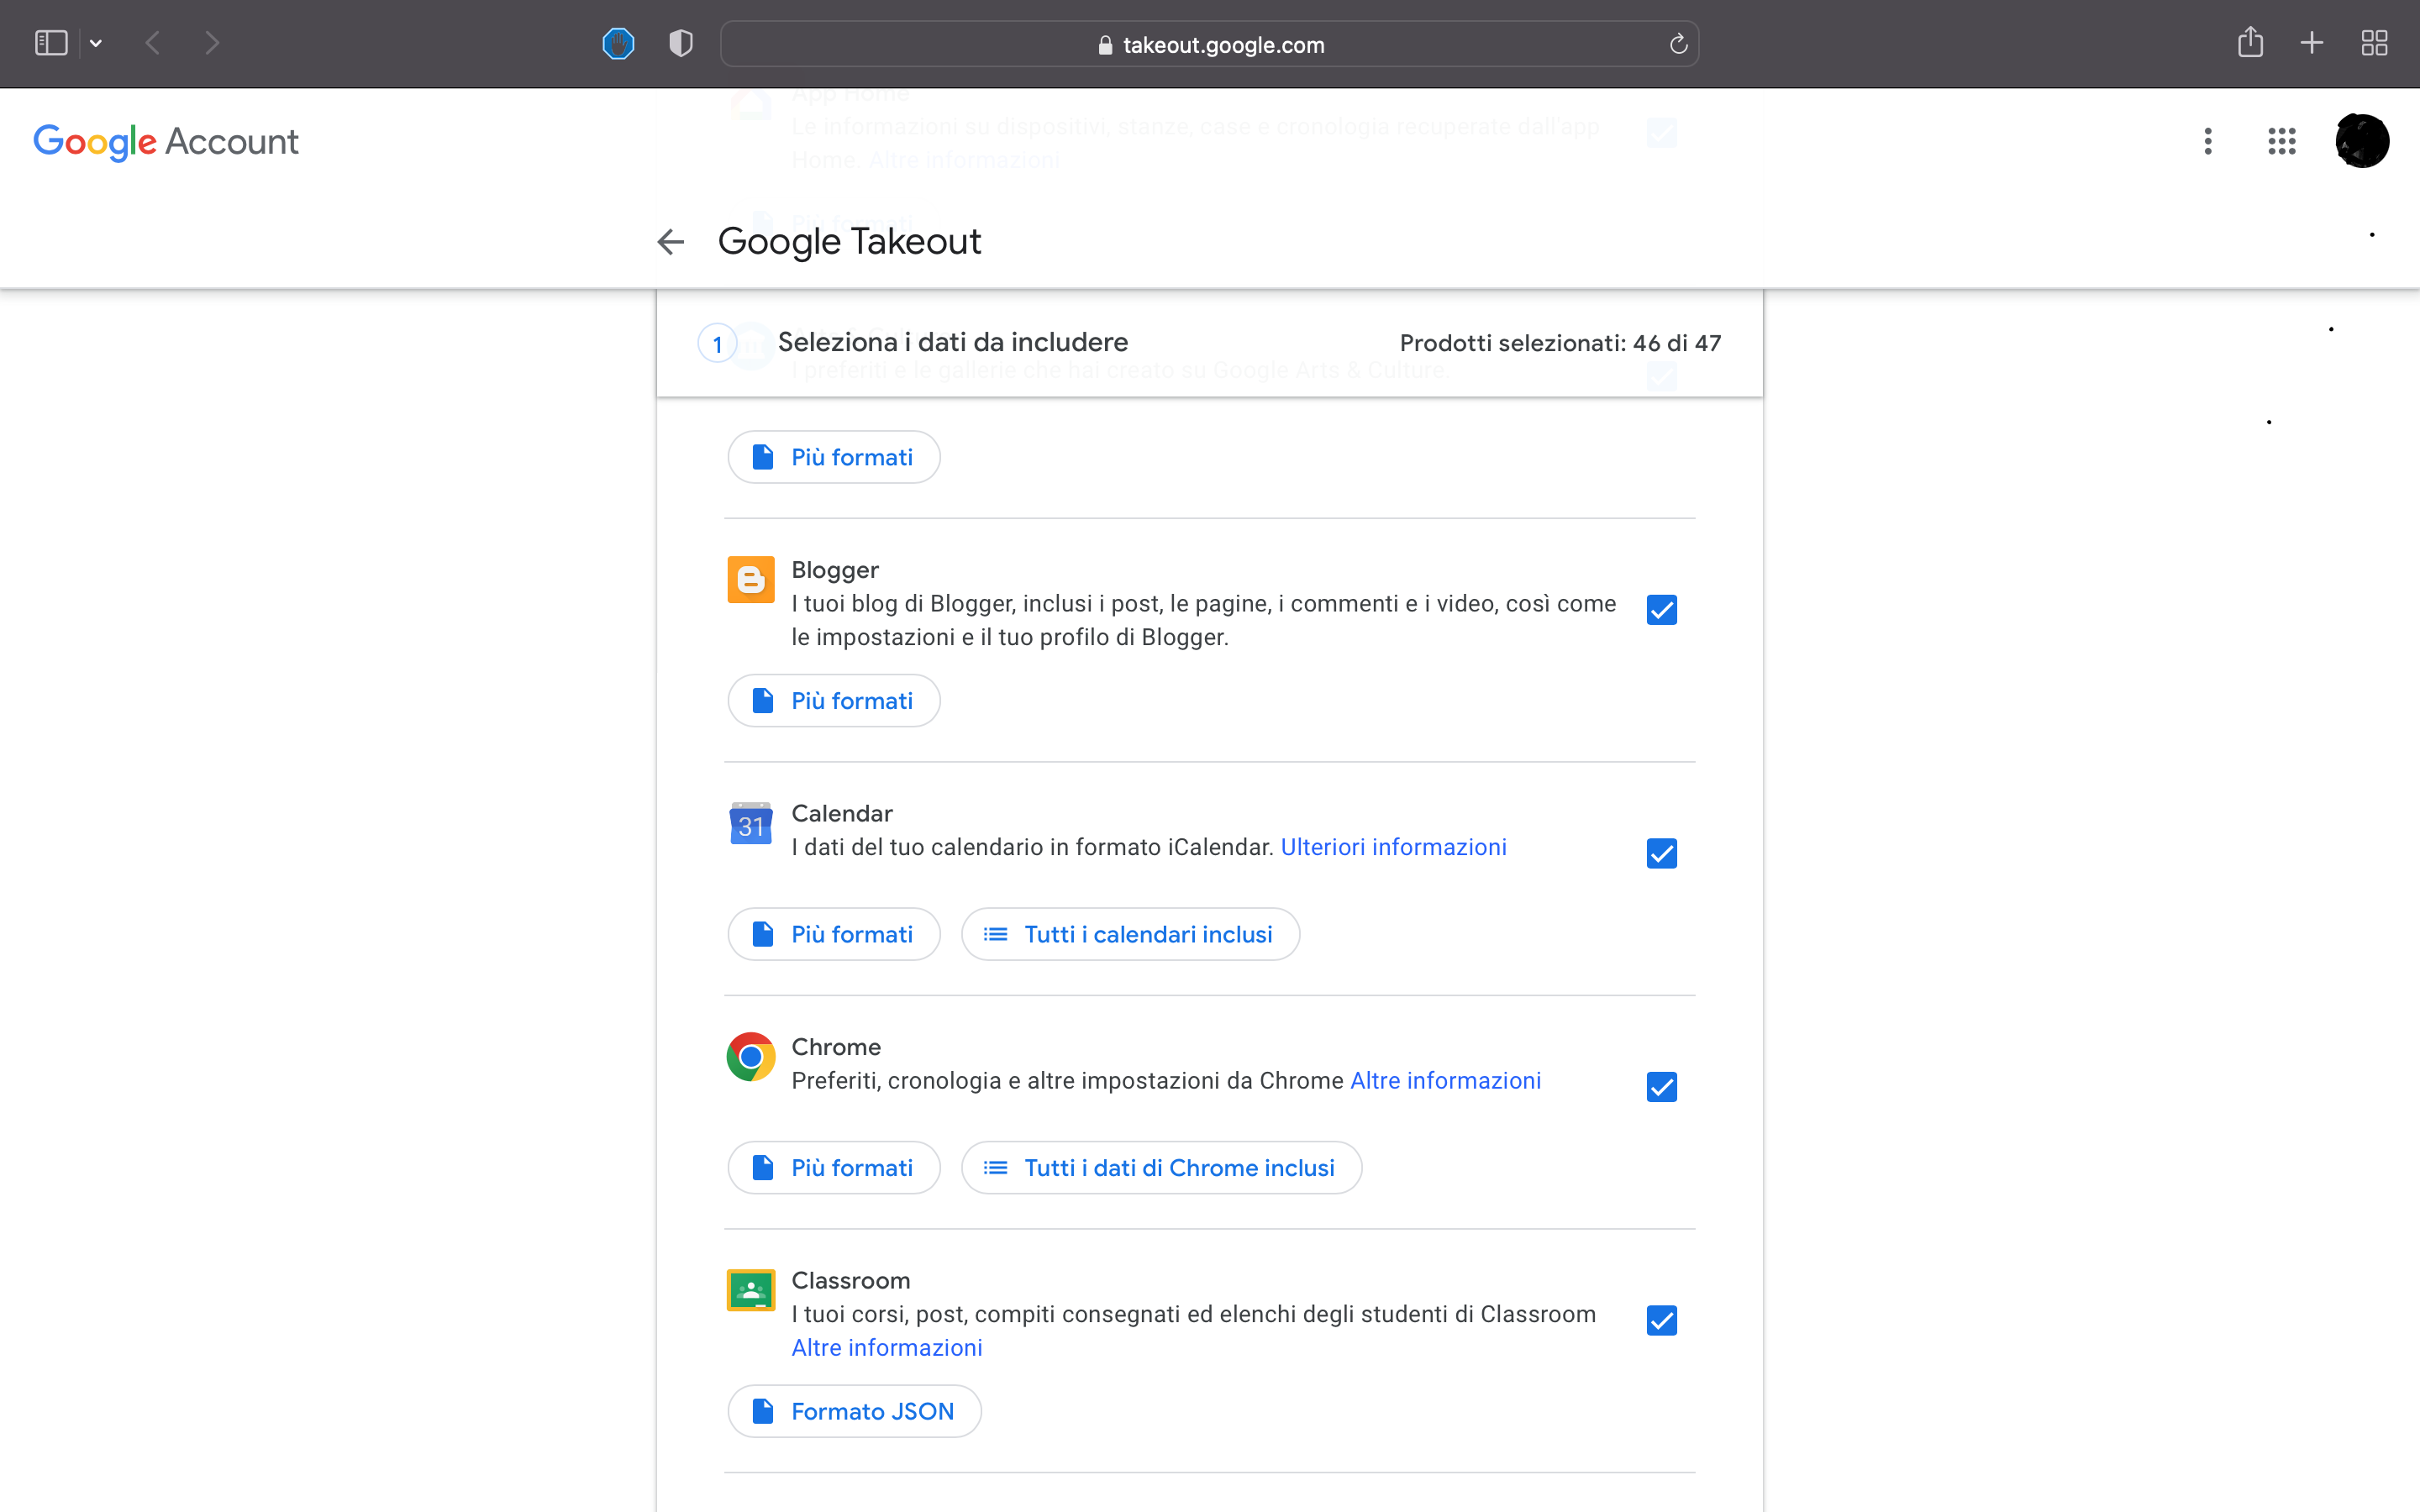Open the tab overview grid

pyautogui.click(x=2374, y=43)
